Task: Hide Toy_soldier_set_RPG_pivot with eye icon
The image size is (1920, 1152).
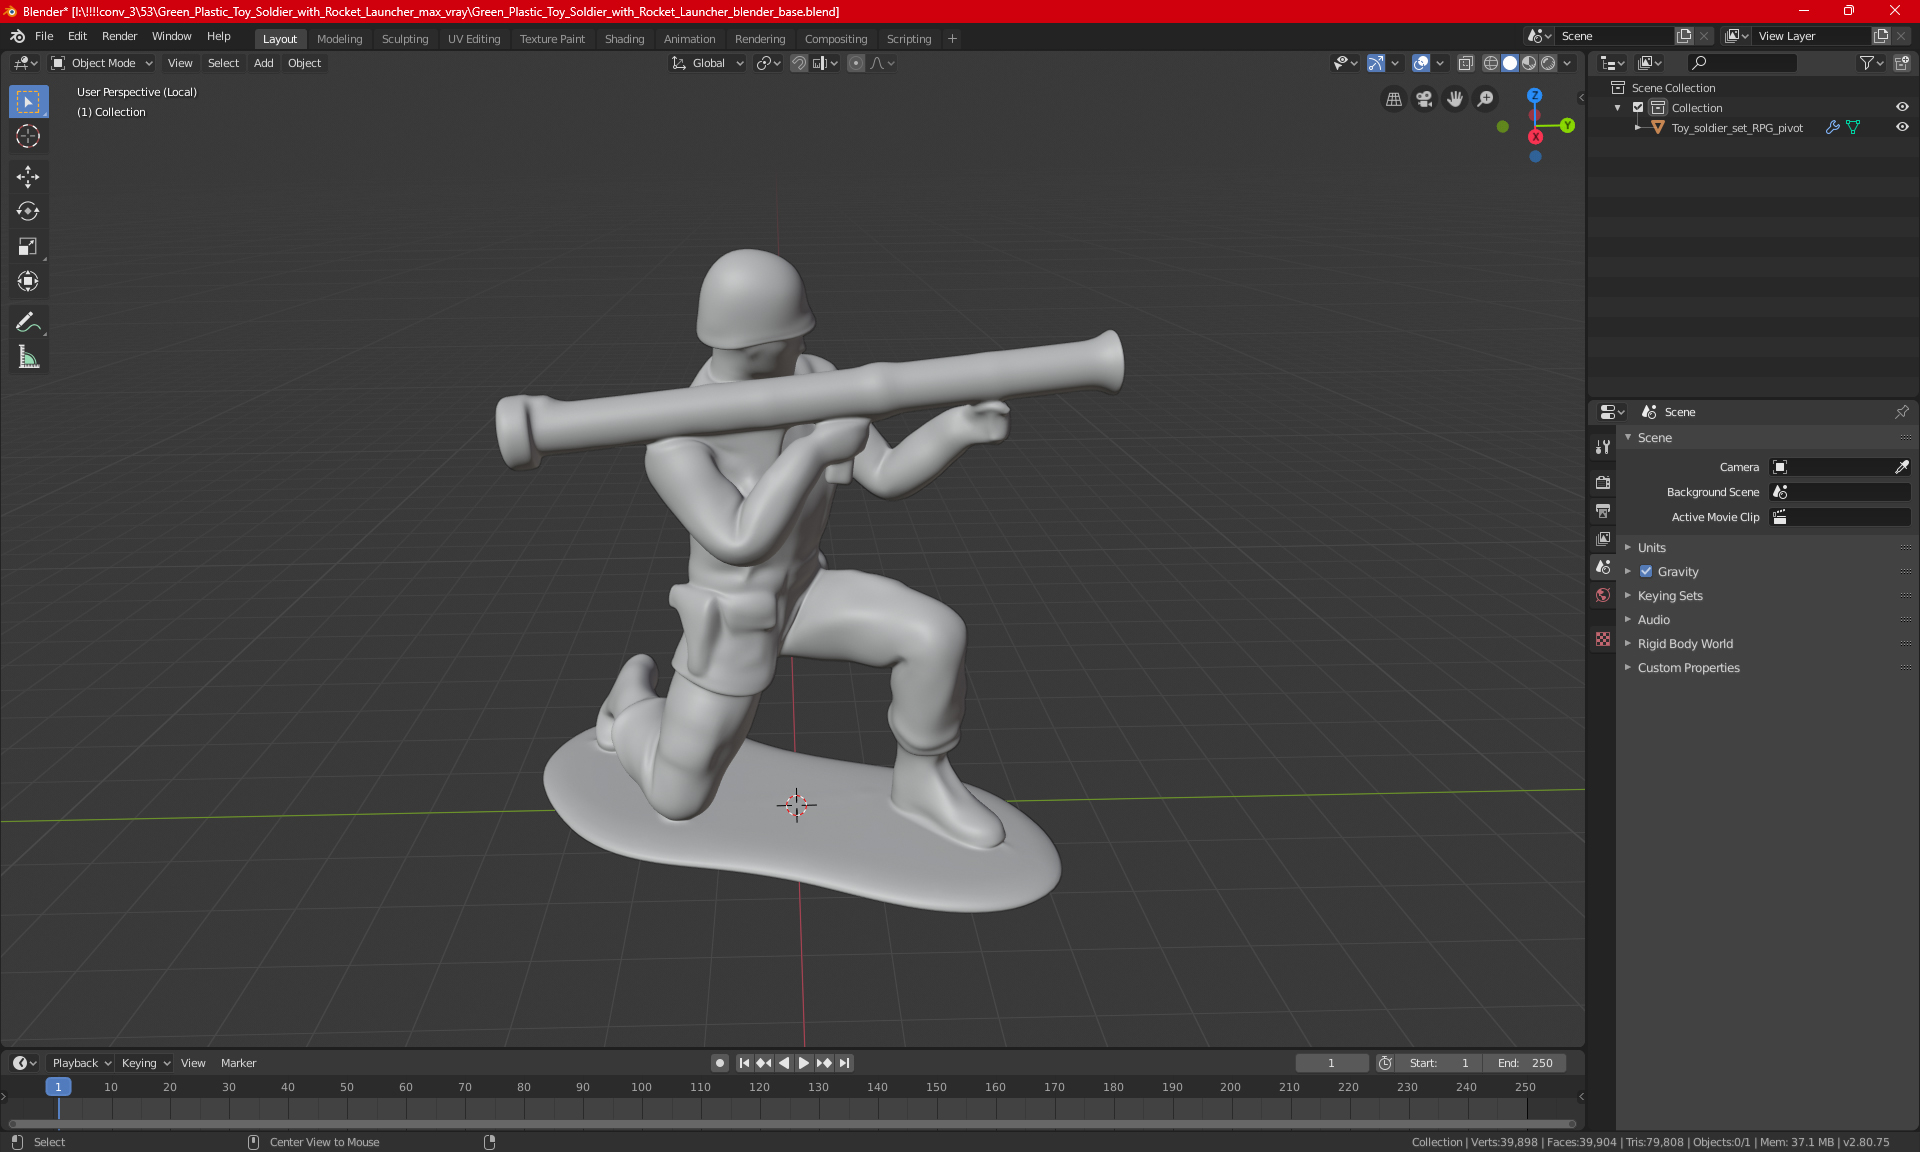Action: tap(1902, 128)
